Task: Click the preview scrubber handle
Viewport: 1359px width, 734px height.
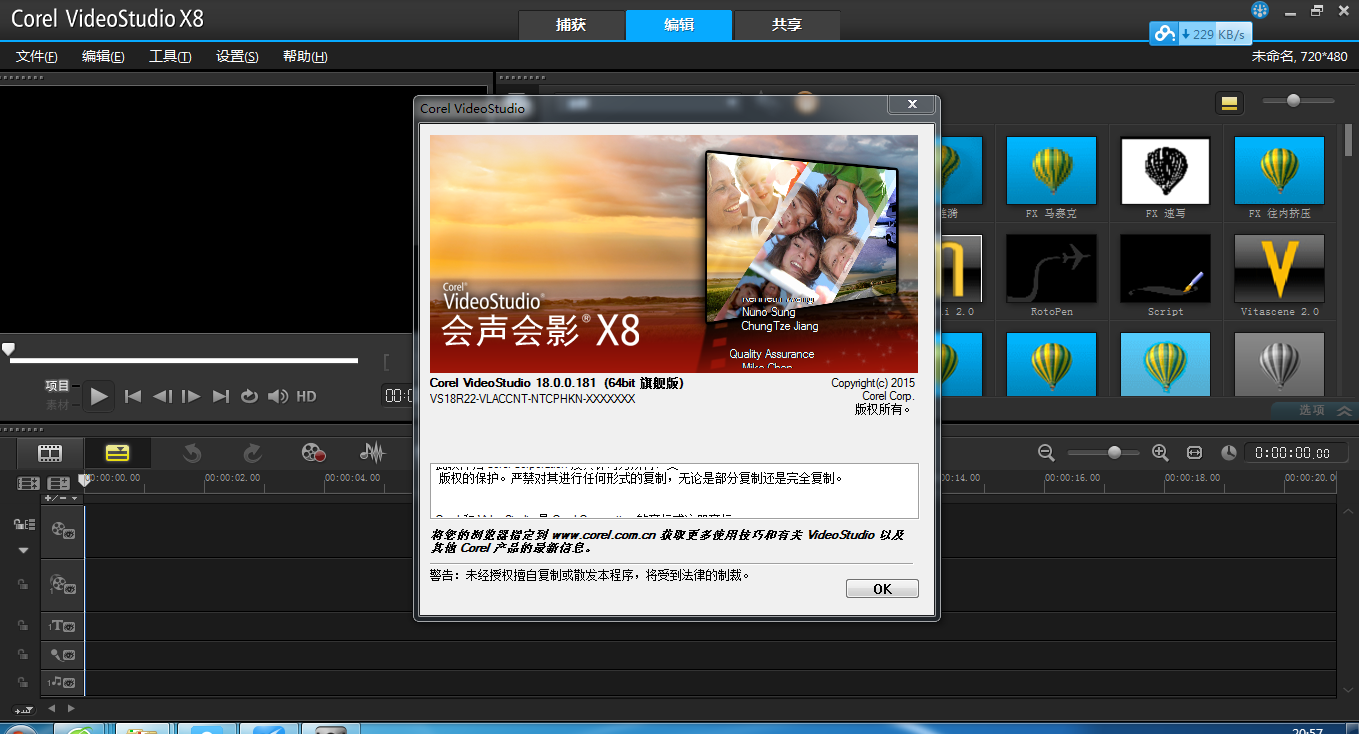Action: tap(8, 348)
